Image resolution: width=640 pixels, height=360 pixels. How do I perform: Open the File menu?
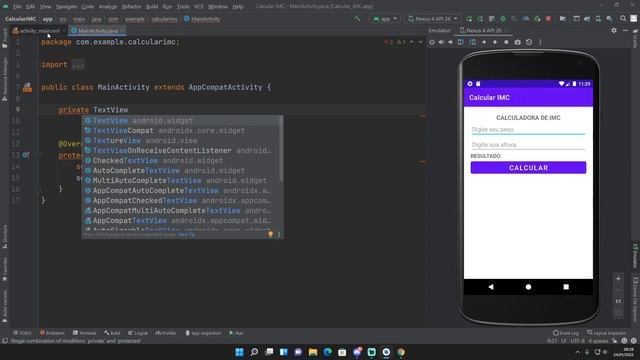tap(17, 7)
